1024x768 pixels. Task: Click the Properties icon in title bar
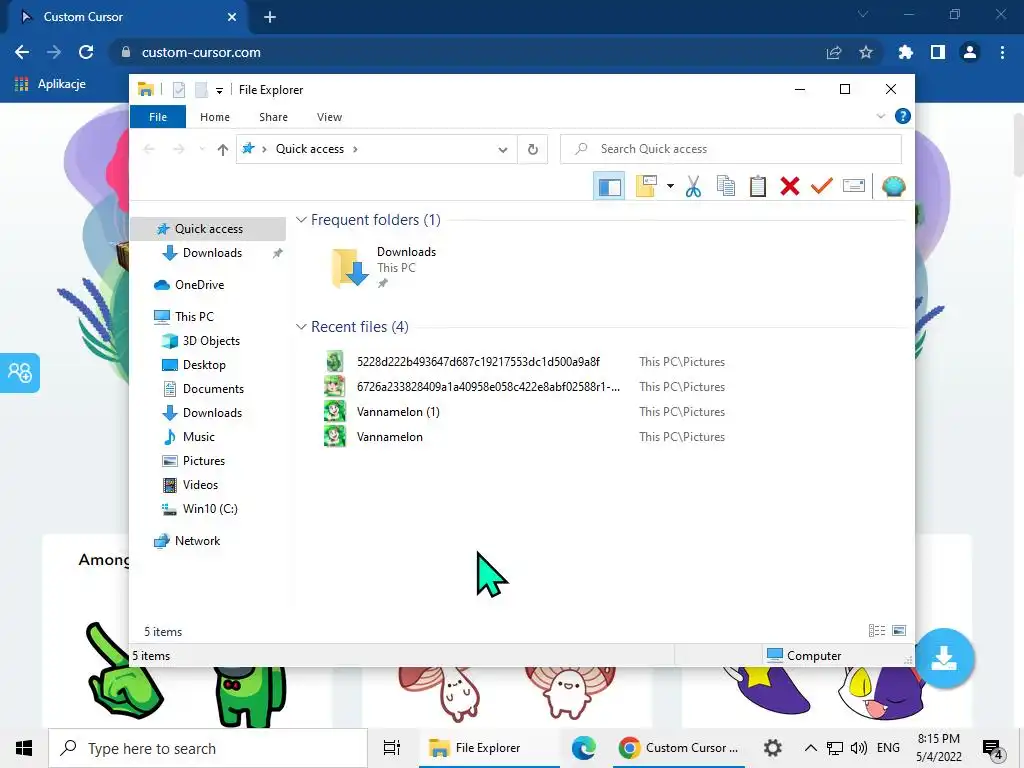pos(179,90)
